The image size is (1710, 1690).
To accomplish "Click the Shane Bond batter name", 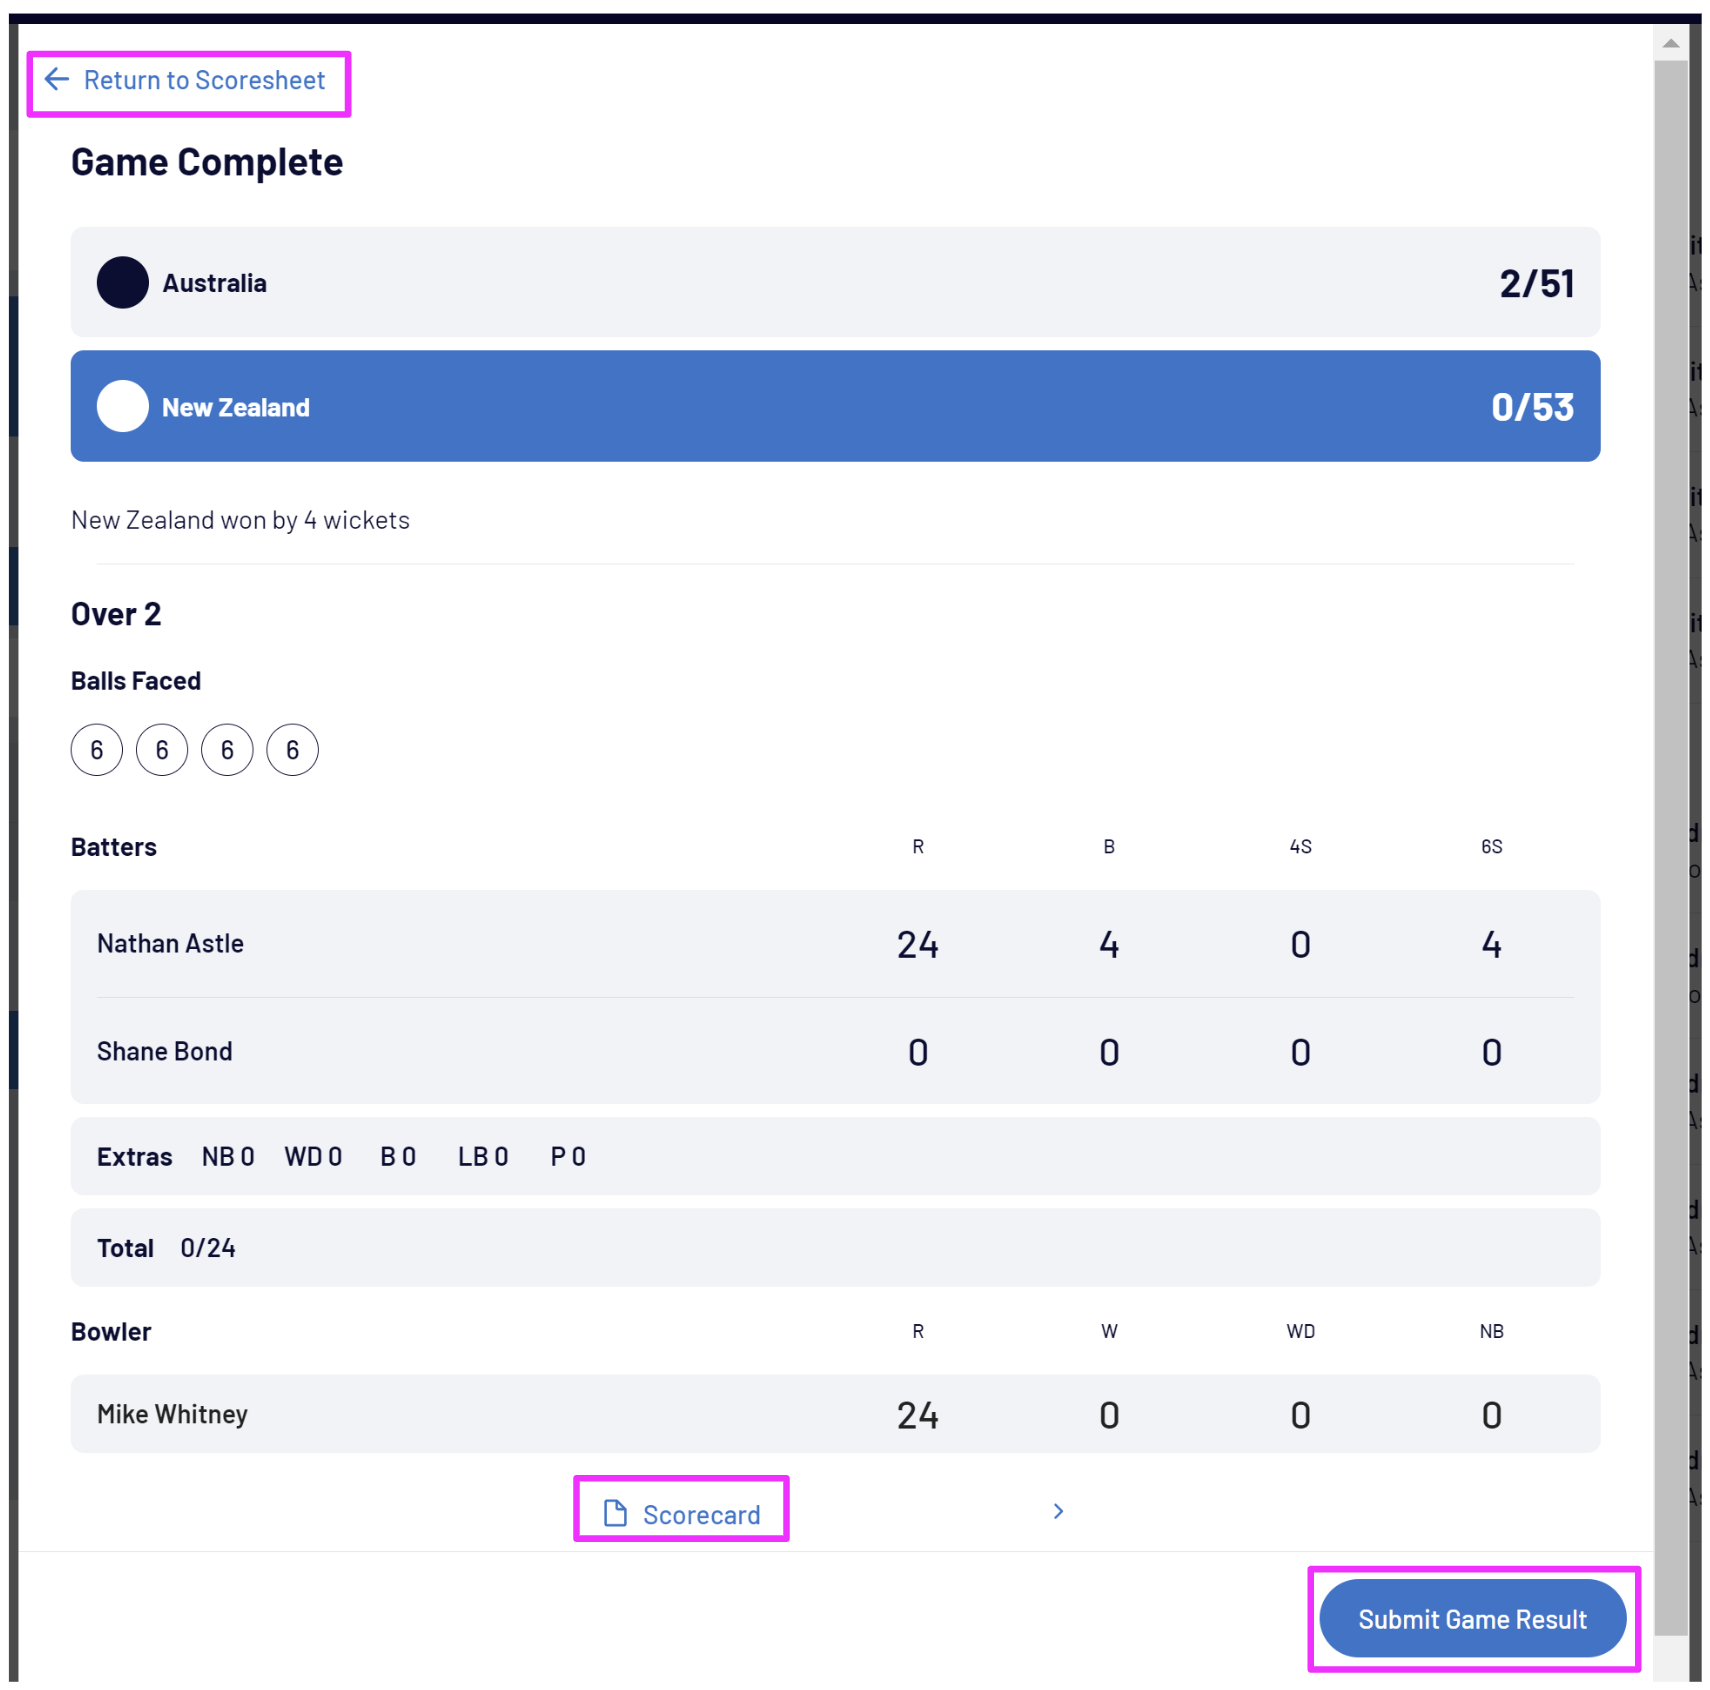I will tap(165, 1052).
